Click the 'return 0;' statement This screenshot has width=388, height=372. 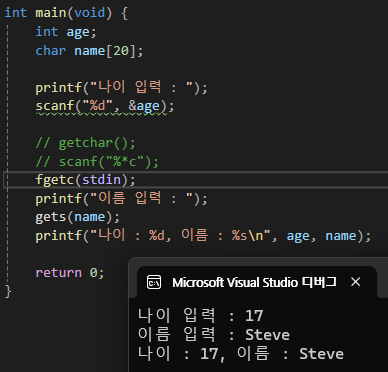coord(70,273)
